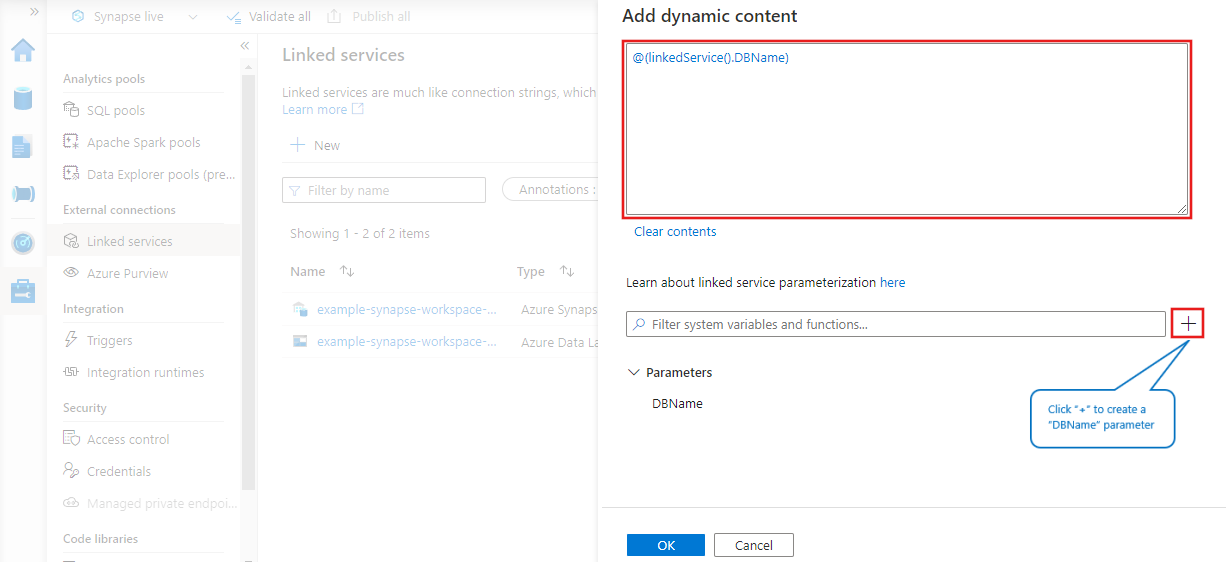Select SQL pools in the sidebar
Image resolution: width=1227 pixels, height=562 pixels.
tap(116, 110)
